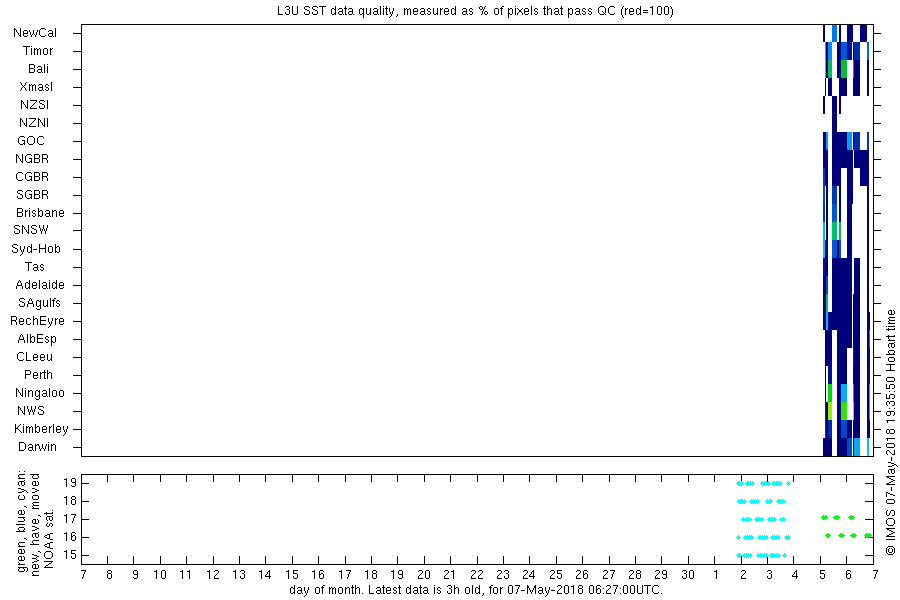
Task: Click the IMOS copyright timestamp text
Action: pyautogui.click(x=891, y=433)
